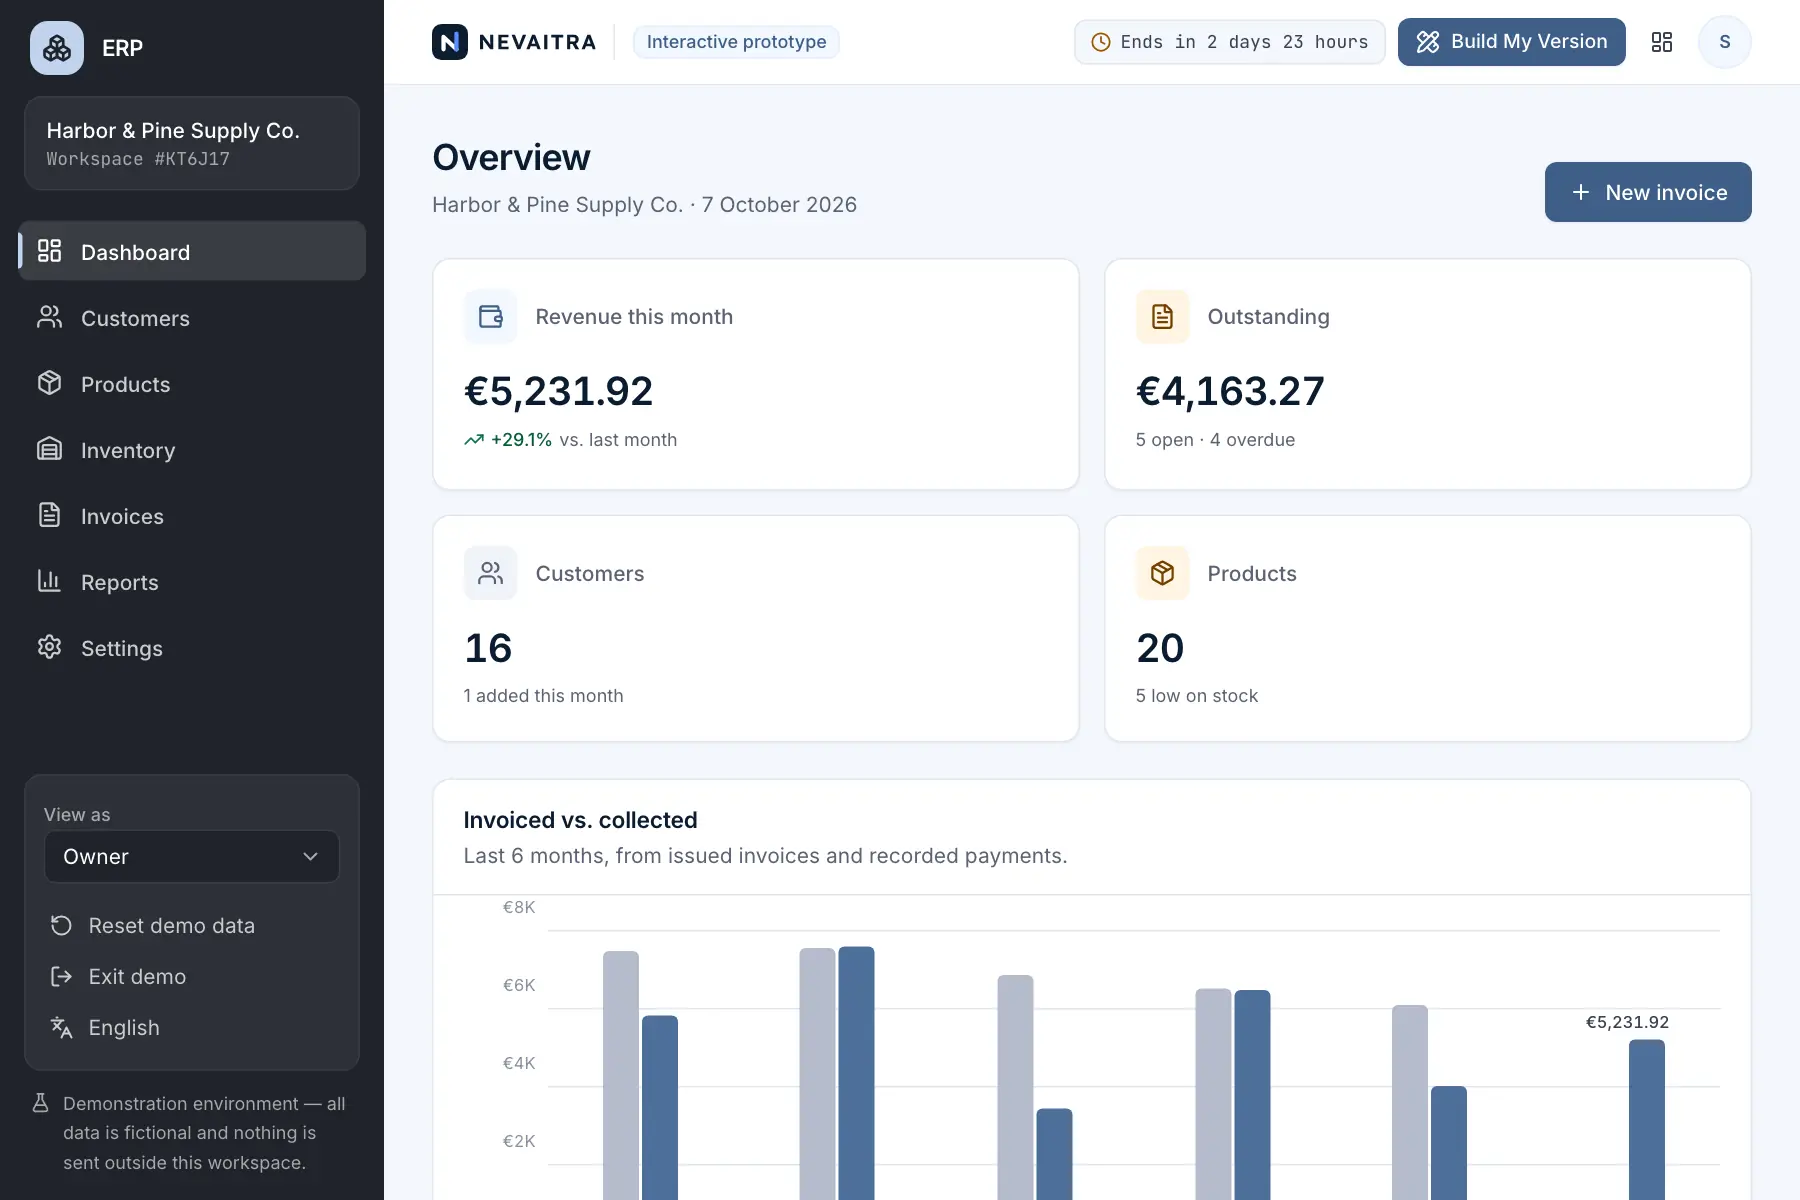Select Dashboard menu item
Viewport: 1800px width, 1200px height.
(x=192, y=251)
